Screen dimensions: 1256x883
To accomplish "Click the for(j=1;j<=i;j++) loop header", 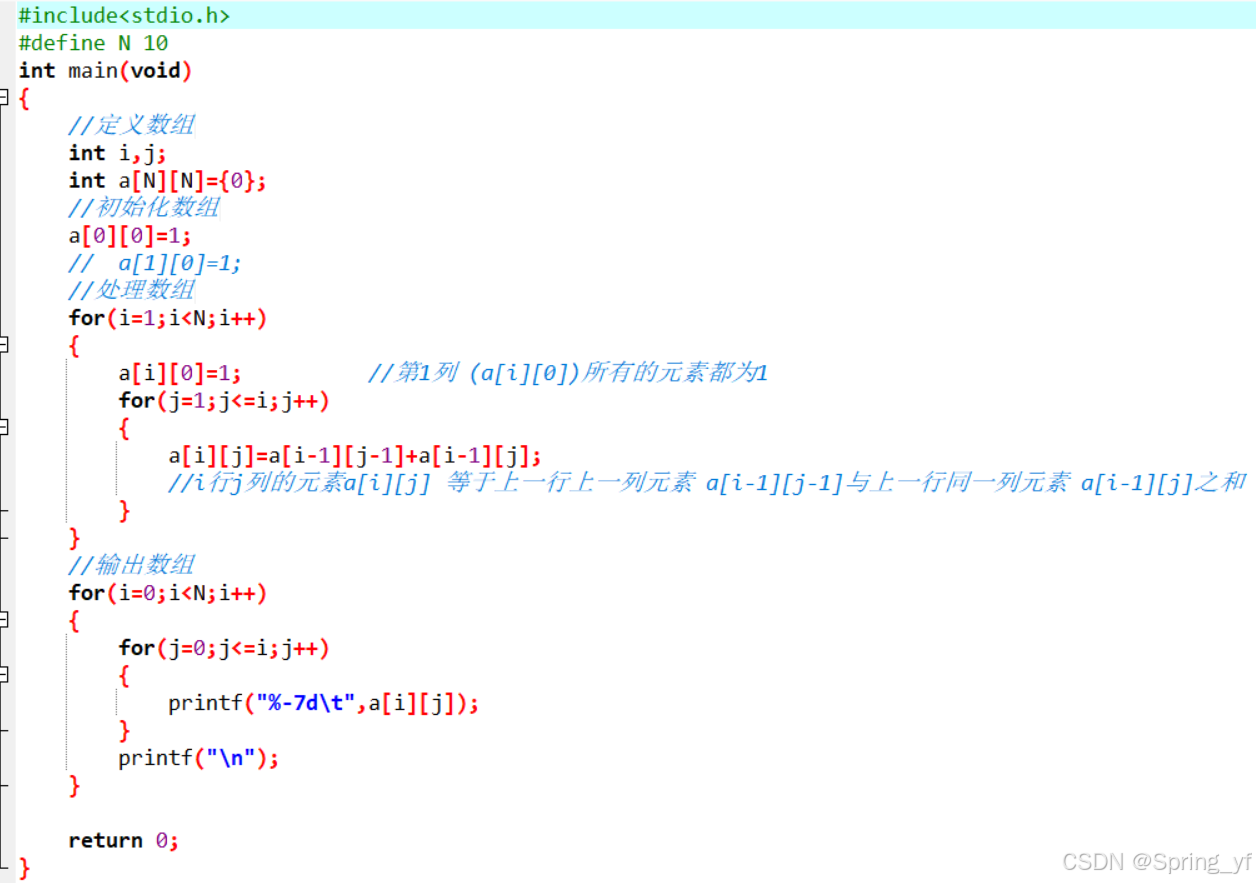I will 224,401.
